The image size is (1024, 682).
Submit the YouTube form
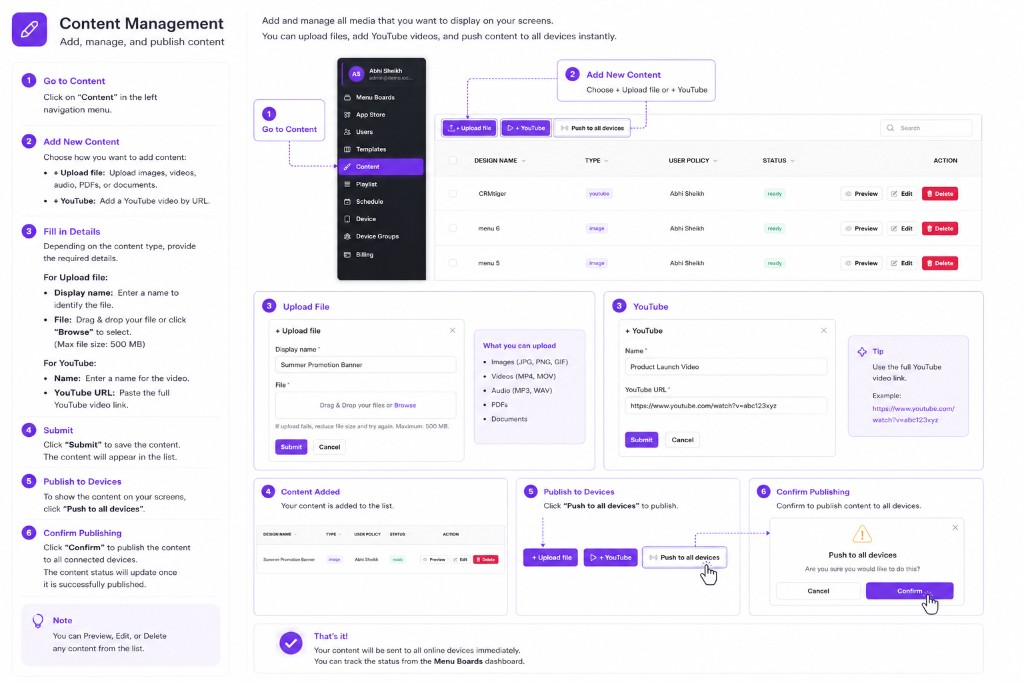(641, 440)
